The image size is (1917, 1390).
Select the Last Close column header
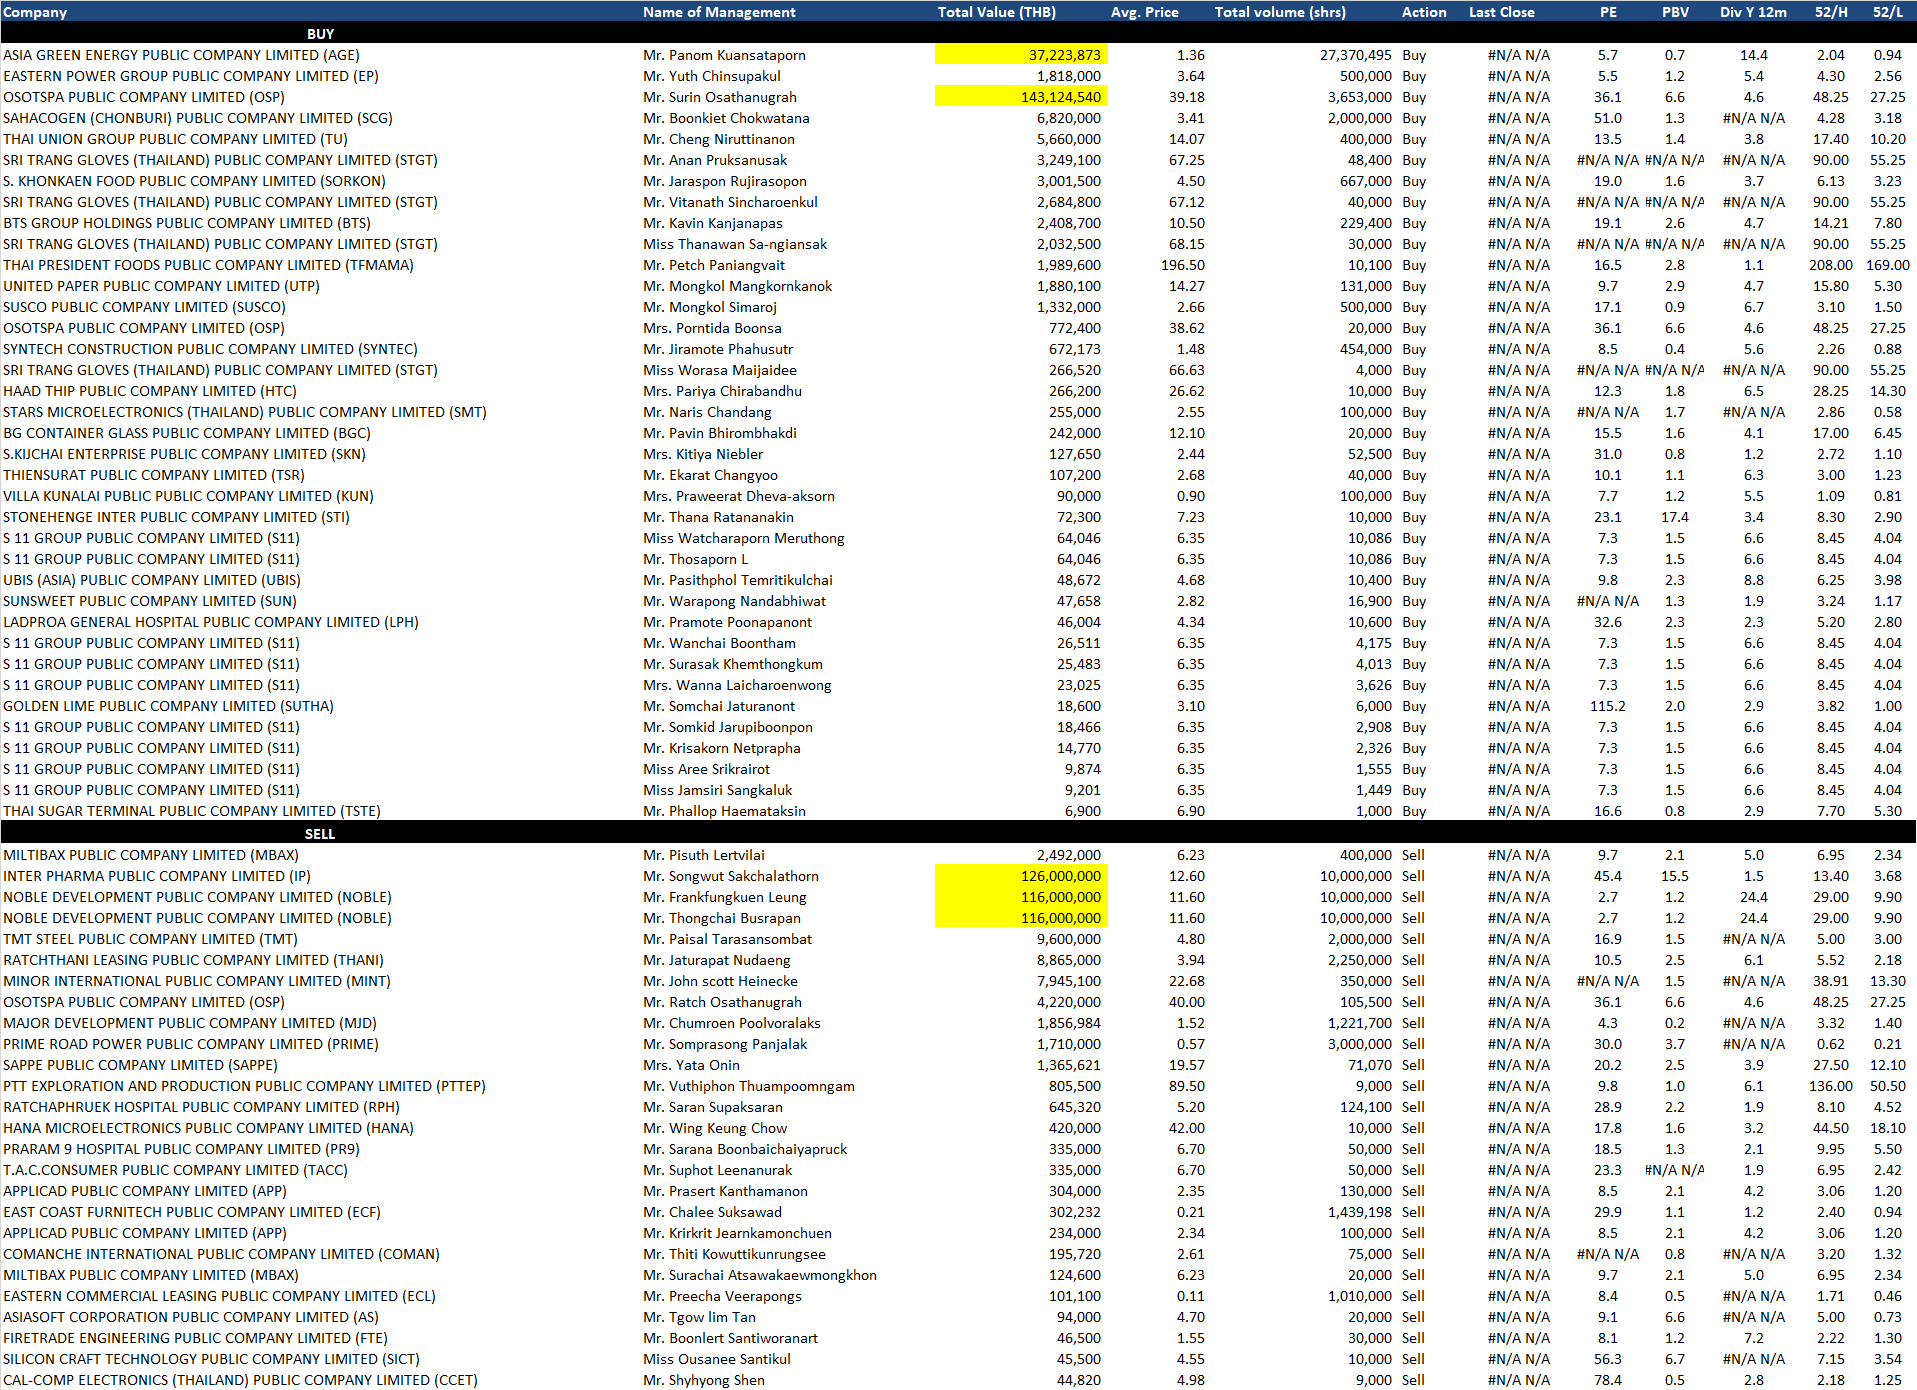tap(1501, 12)
